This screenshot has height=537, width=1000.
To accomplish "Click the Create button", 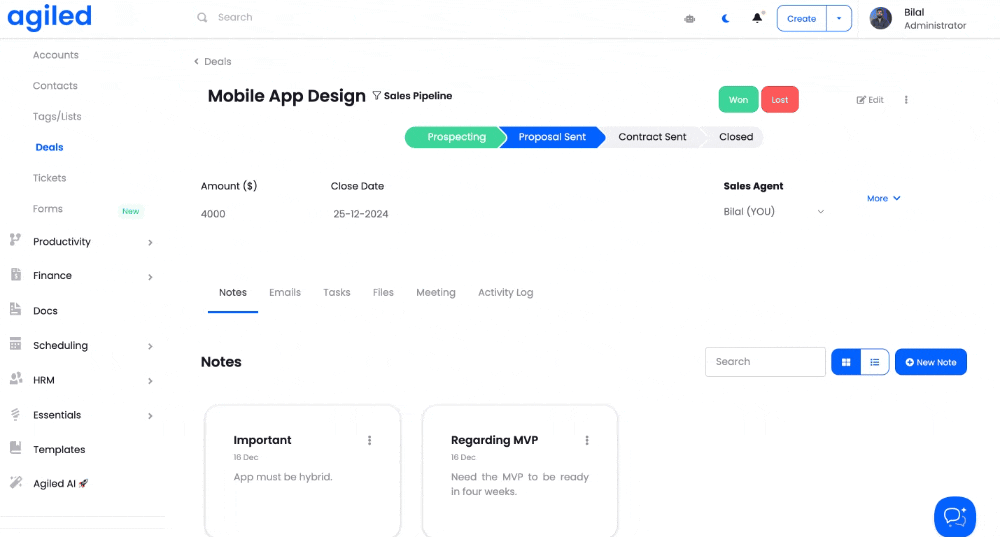I will tap(802, 18).
